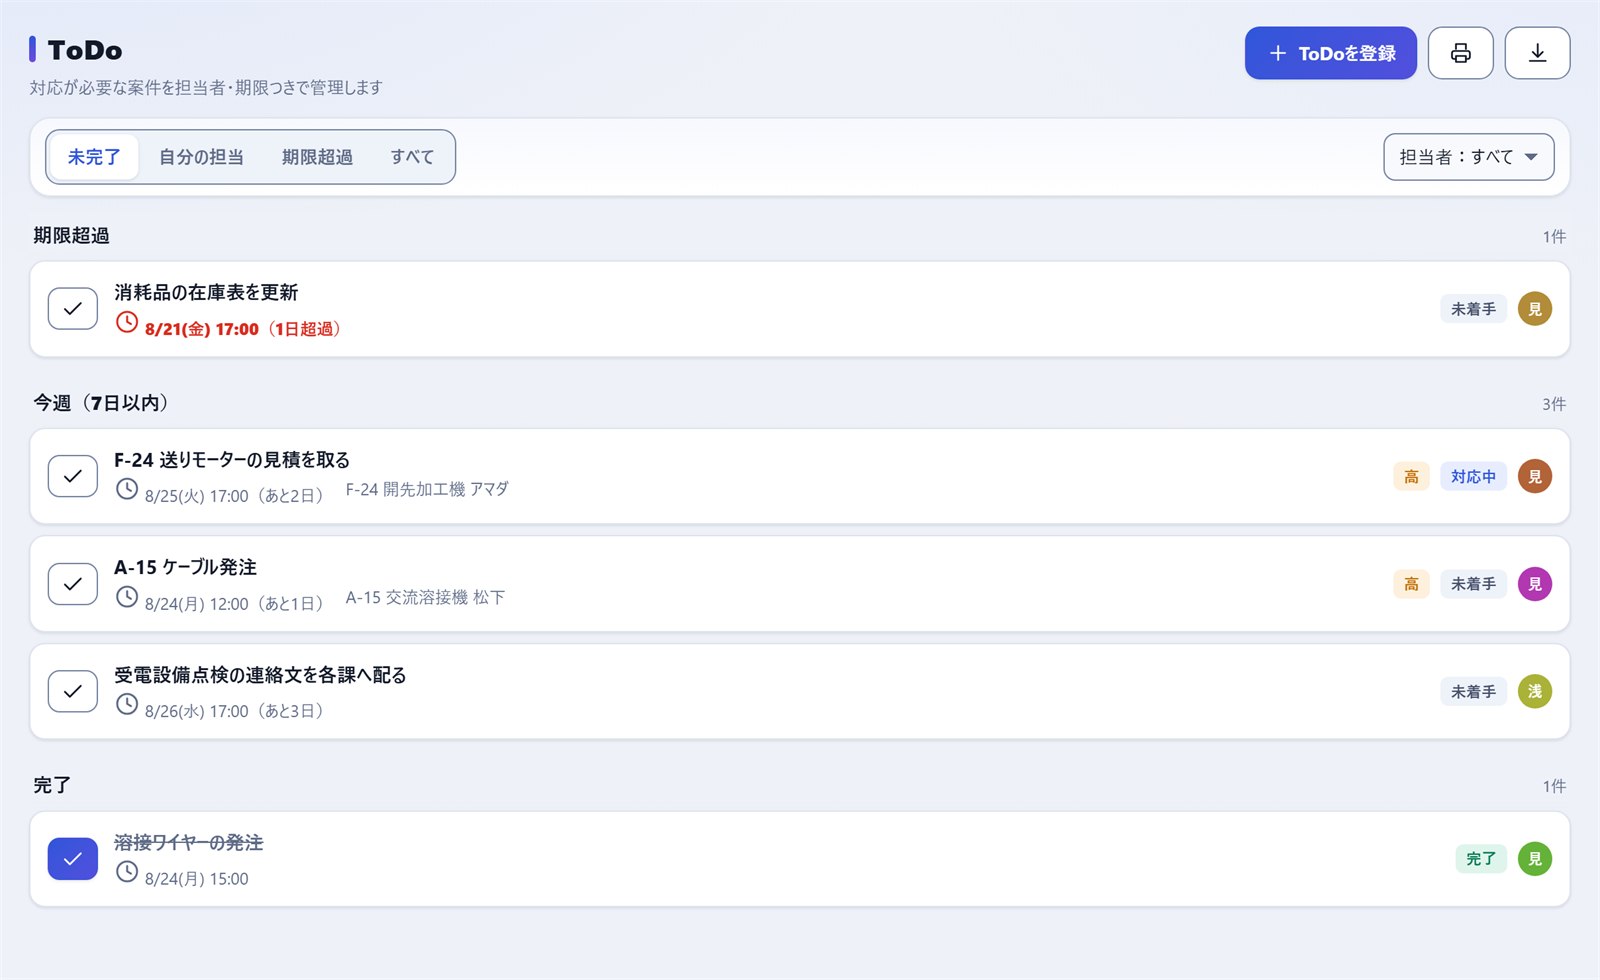The width and height of the screenshot is (1600, 980).
Task: Click the print icon button
Action: click(1460, 53)
